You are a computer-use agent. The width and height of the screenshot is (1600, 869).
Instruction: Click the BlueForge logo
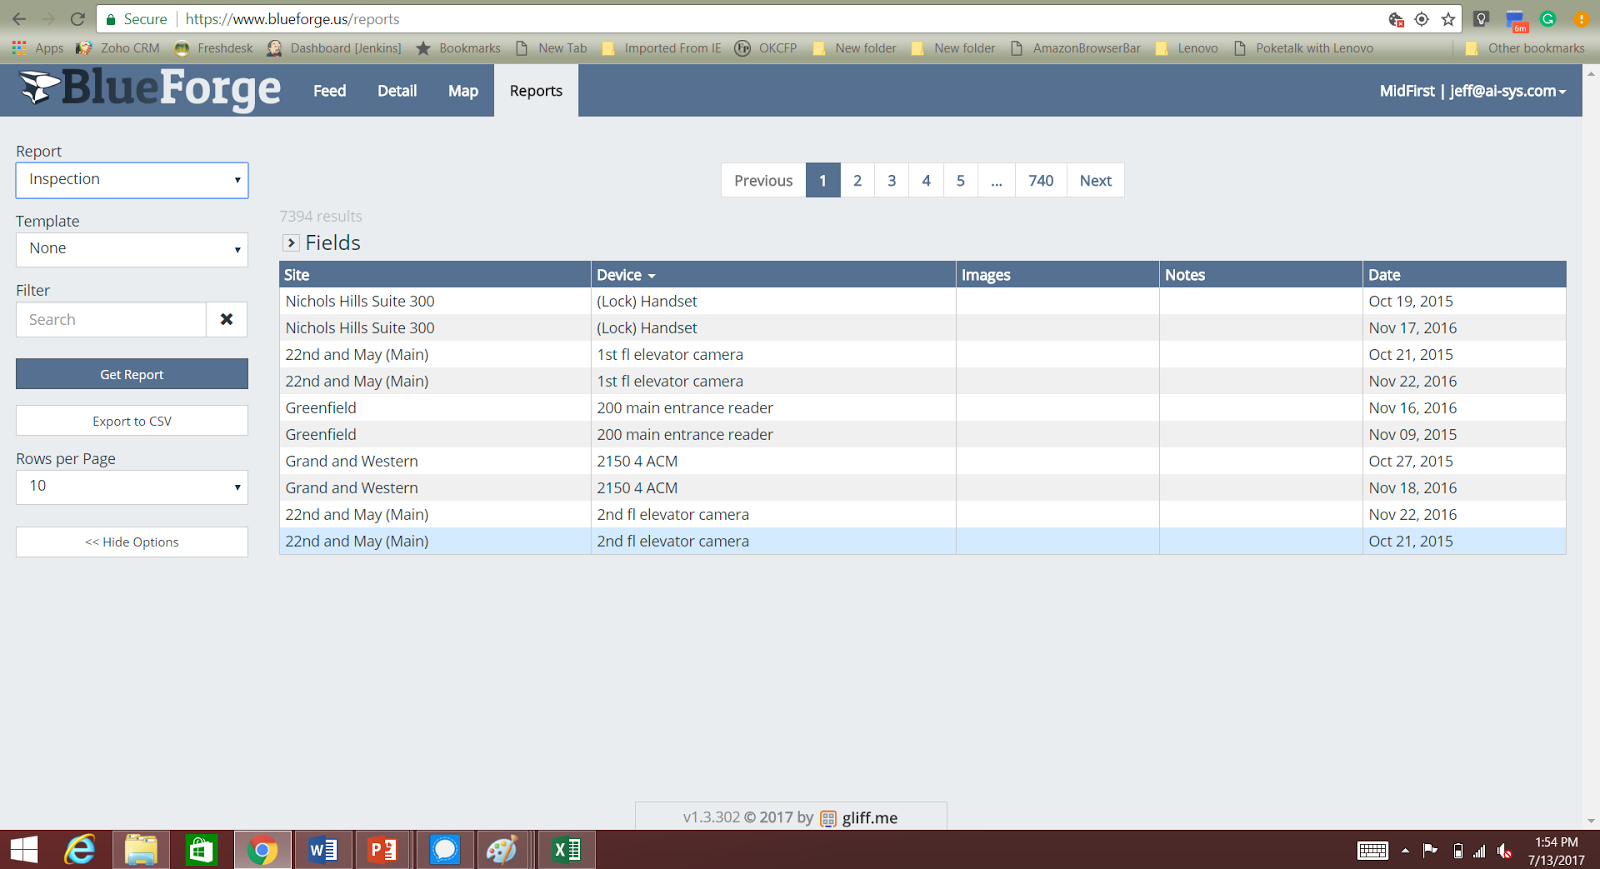click(x=150, y=89)
